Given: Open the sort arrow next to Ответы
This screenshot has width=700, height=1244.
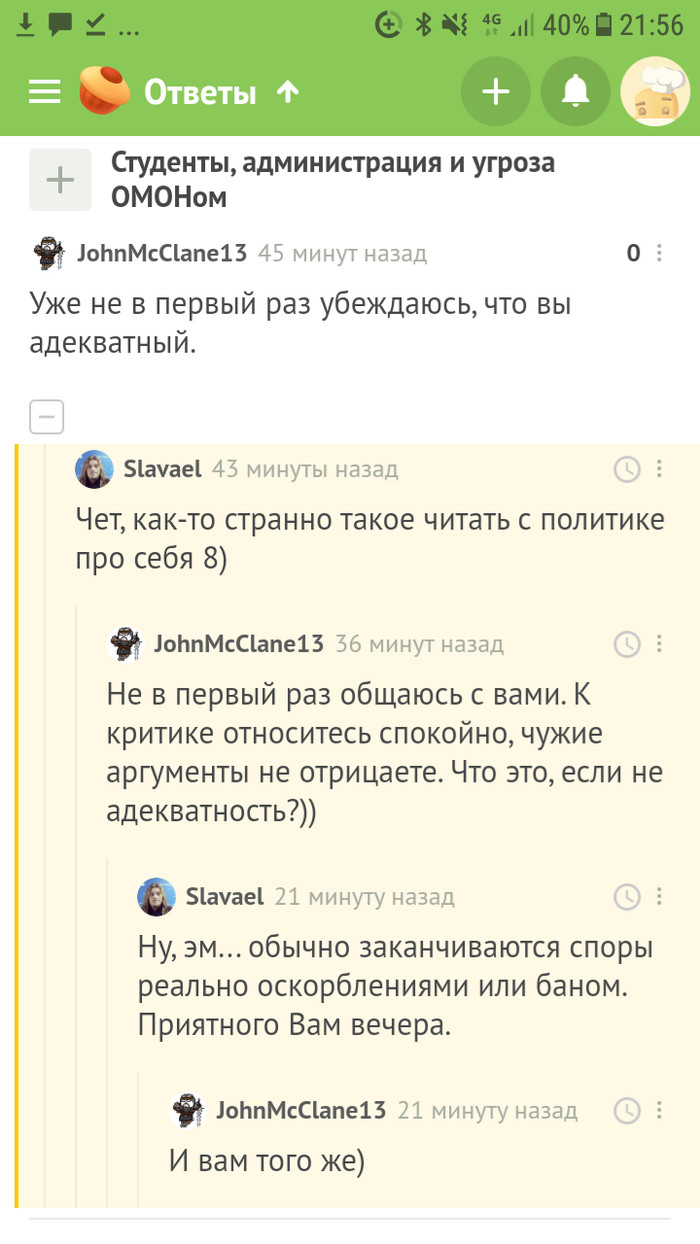Looking at the screenshot, I should (286, 91).
